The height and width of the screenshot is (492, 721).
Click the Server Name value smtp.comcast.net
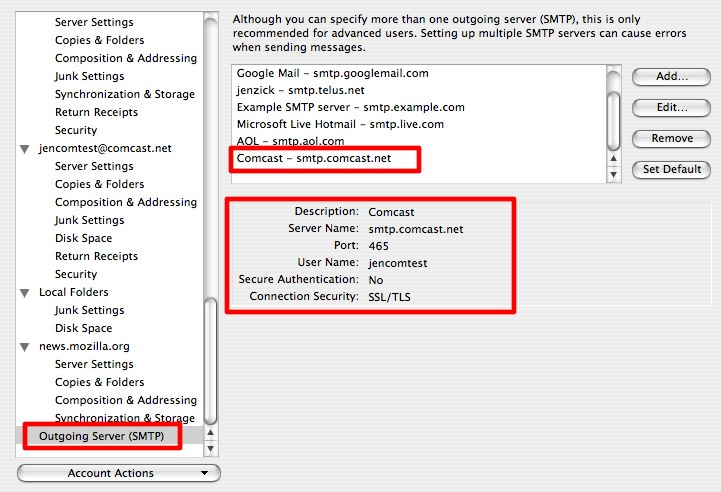tap(416, 229)
